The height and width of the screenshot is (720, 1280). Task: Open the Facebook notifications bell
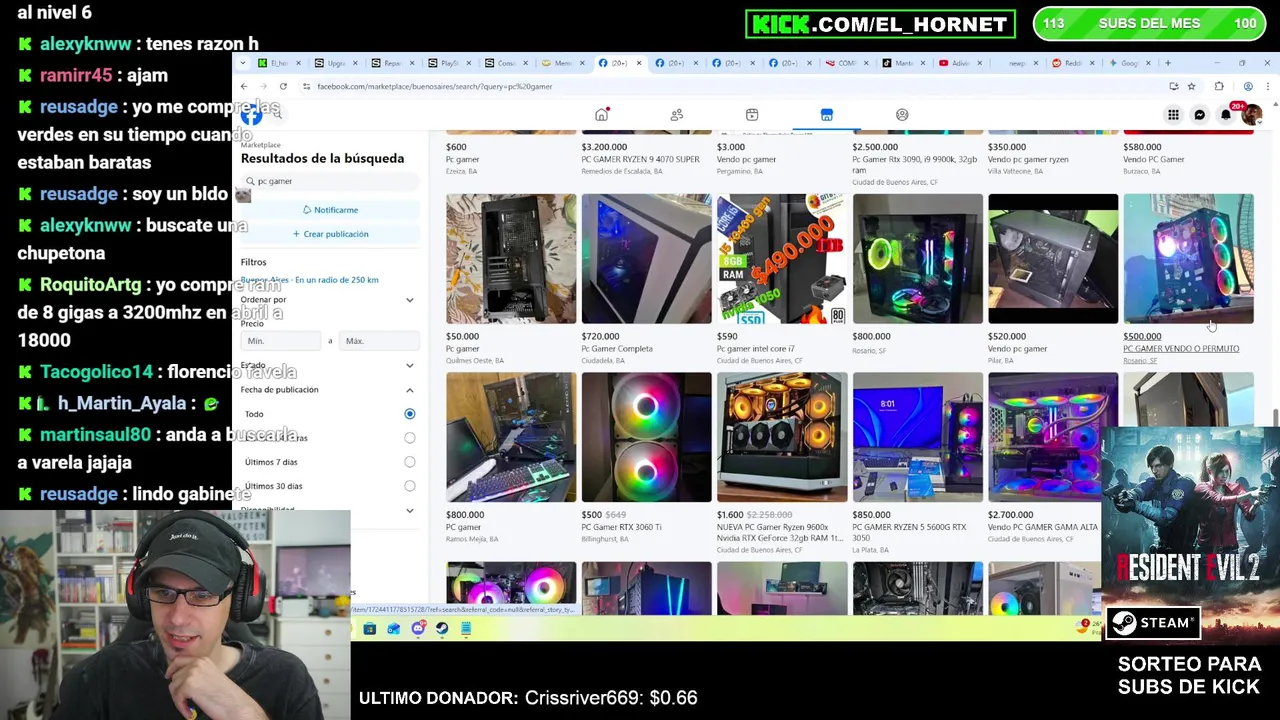1226,115
